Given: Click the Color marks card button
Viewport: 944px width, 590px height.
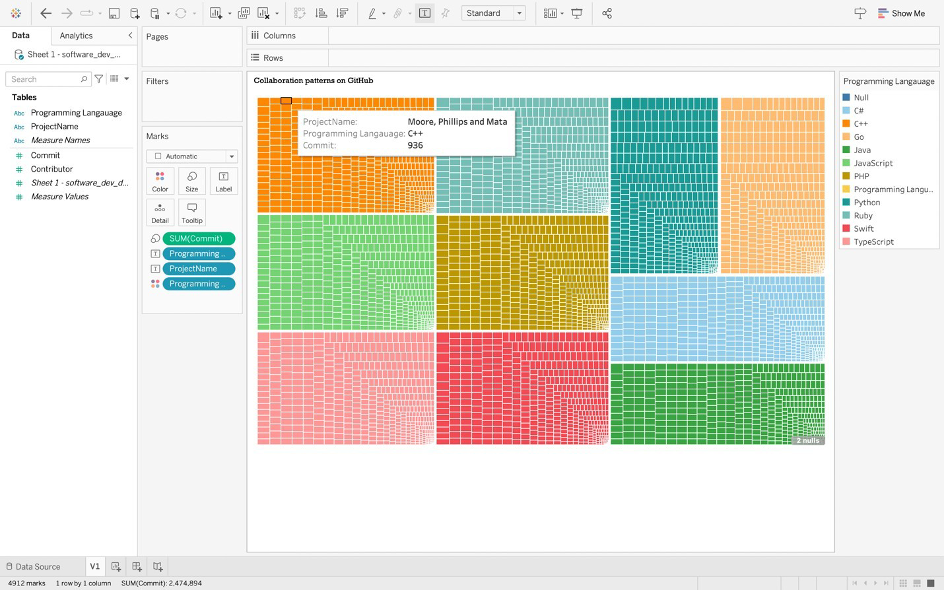Looking at the screenshot, I should click(x=160, y=181).
